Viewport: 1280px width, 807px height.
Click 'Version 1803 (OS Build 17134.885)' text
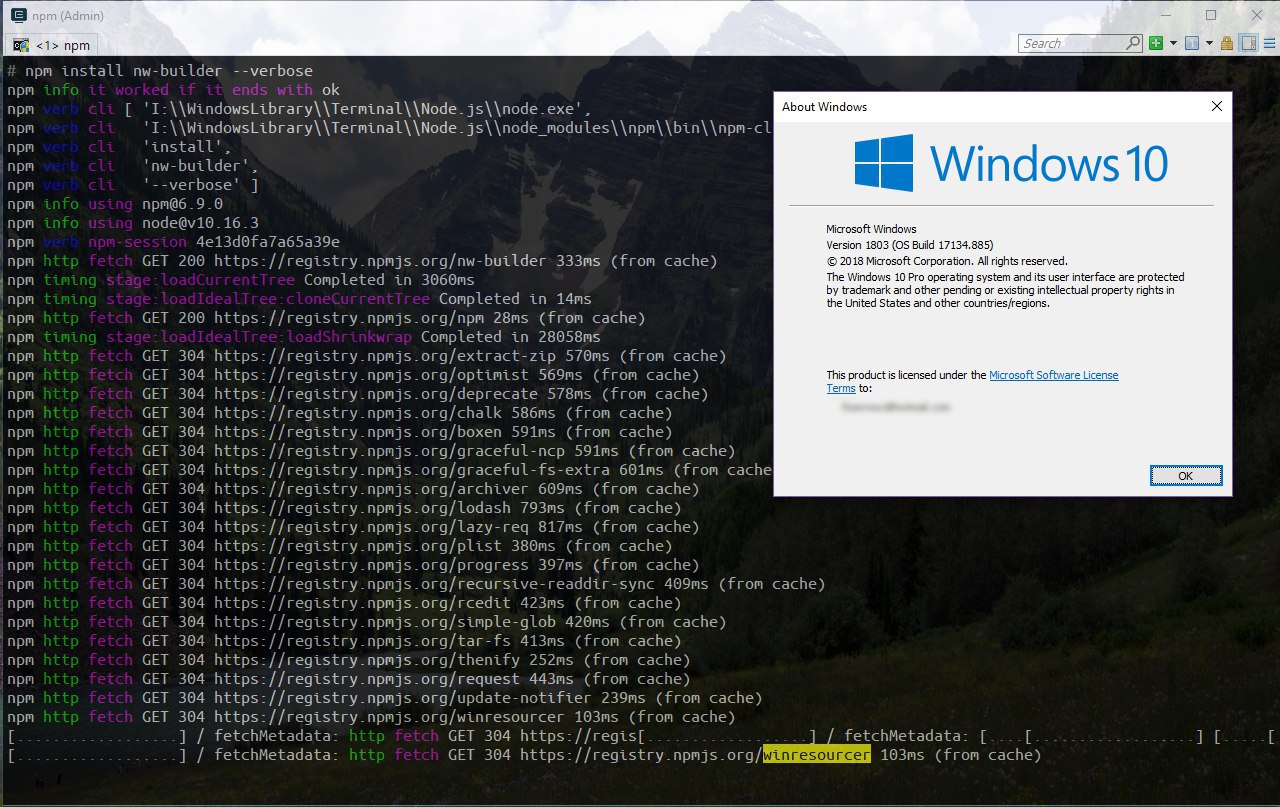click(909, 245)
